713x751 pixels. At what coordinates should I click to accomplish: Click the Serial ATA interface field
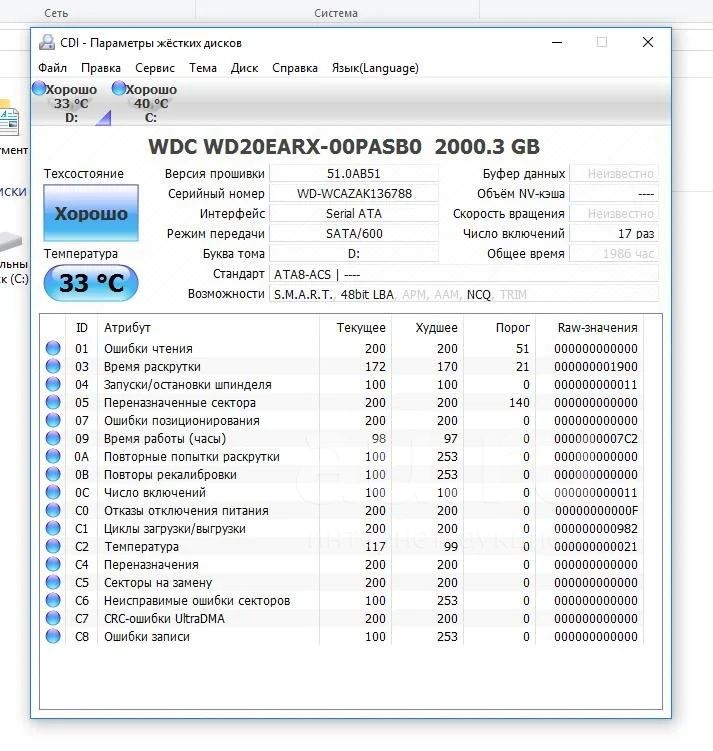pyautogui.click(x=354, y=214)
